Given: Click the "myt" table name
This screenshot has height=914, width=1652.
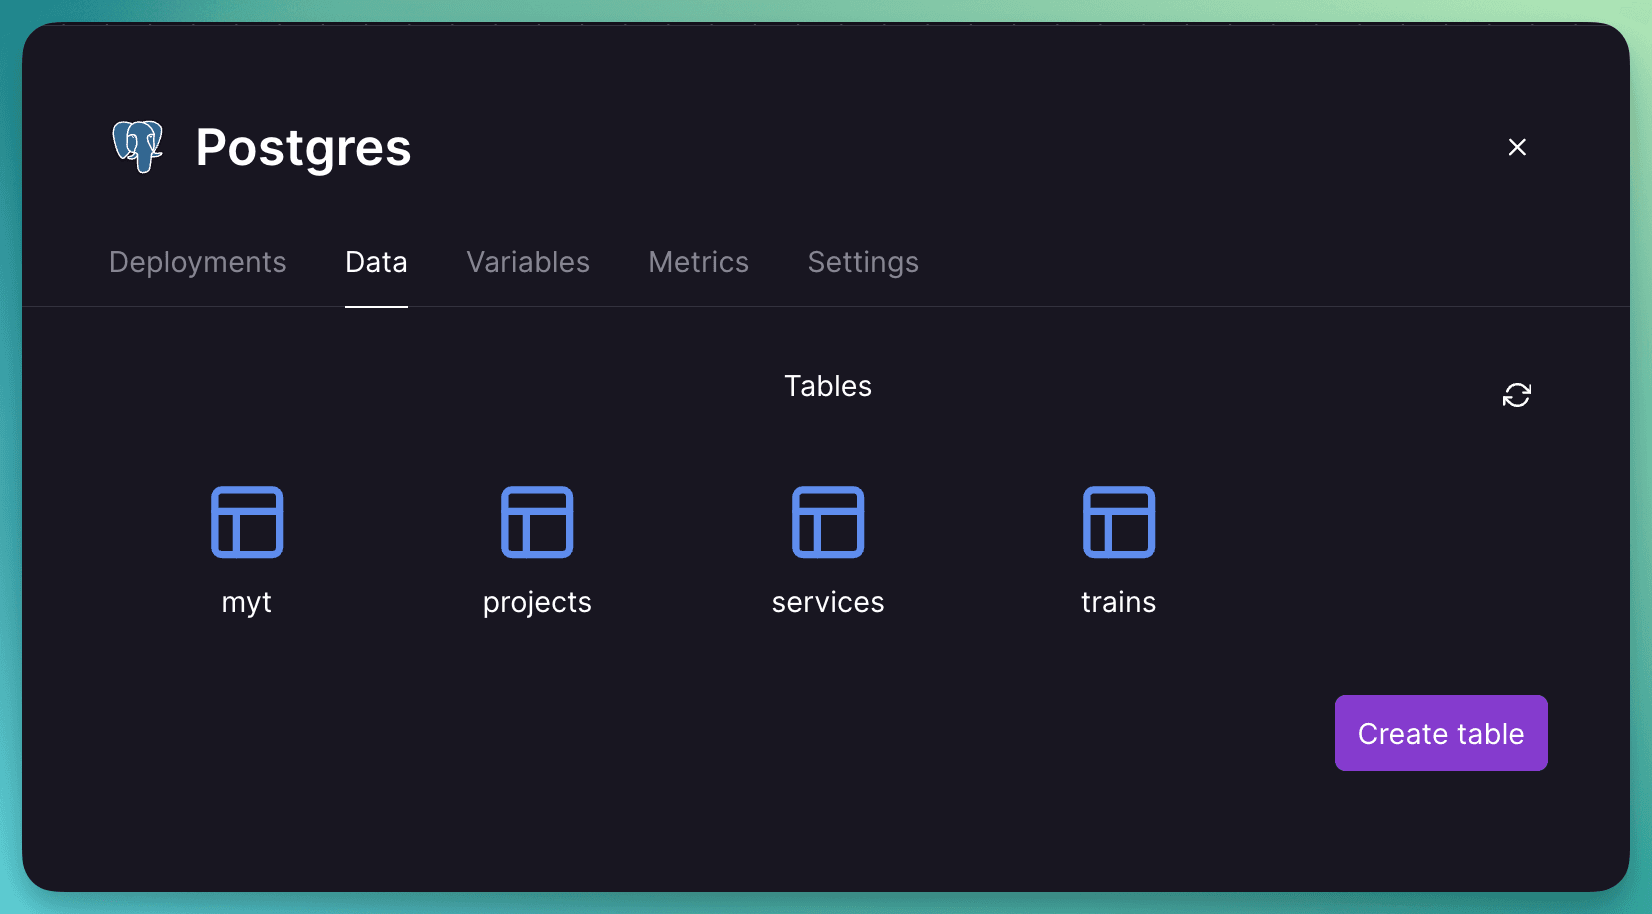Looking at the screenshot, I should tap(247, 602).
